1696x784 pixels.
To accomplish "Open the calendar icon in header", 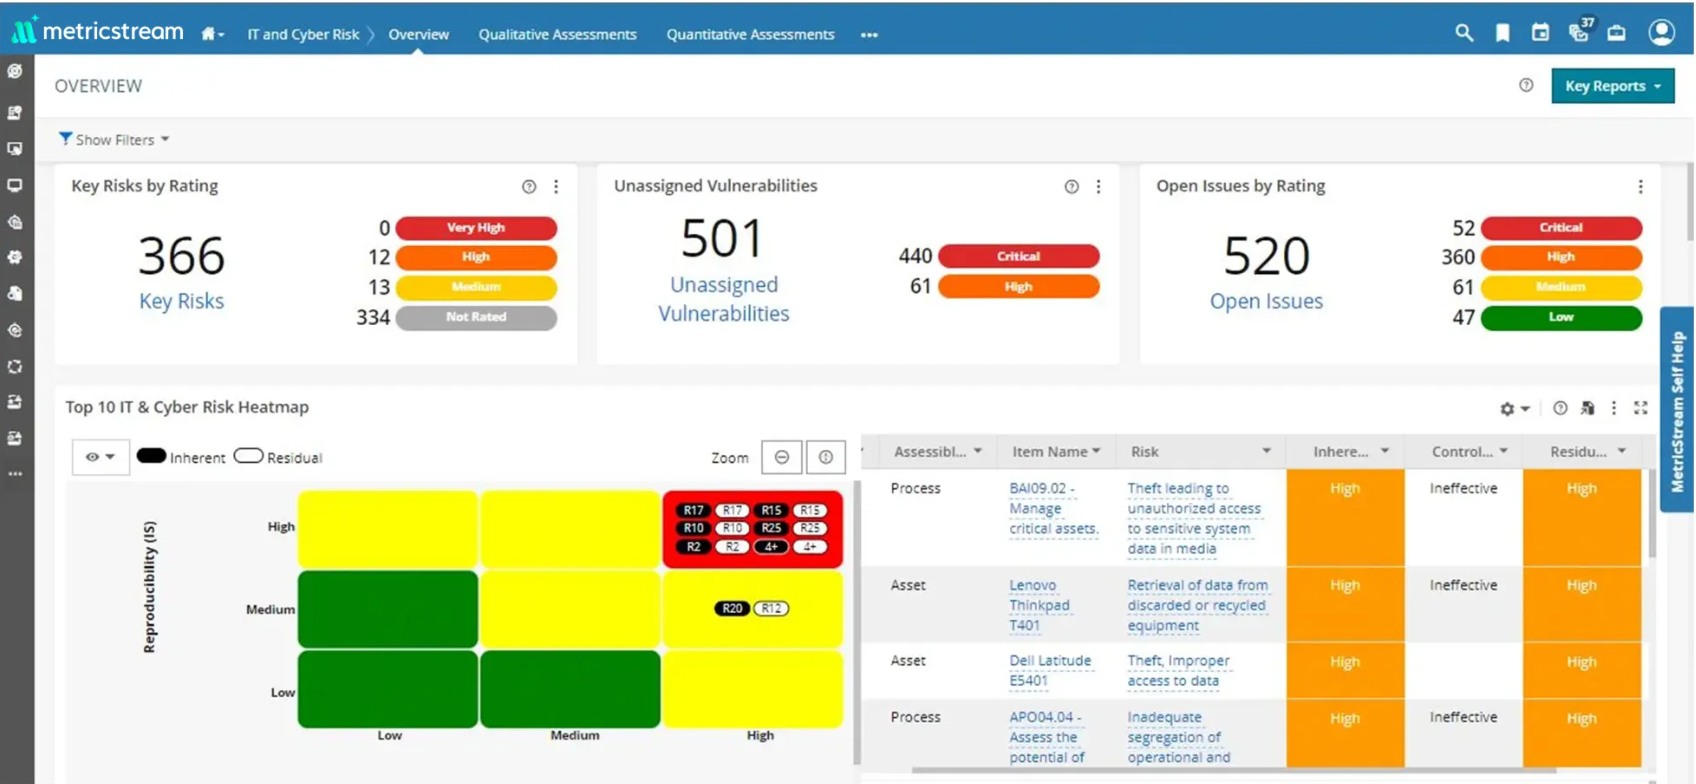I will [x=1540, y=33].
